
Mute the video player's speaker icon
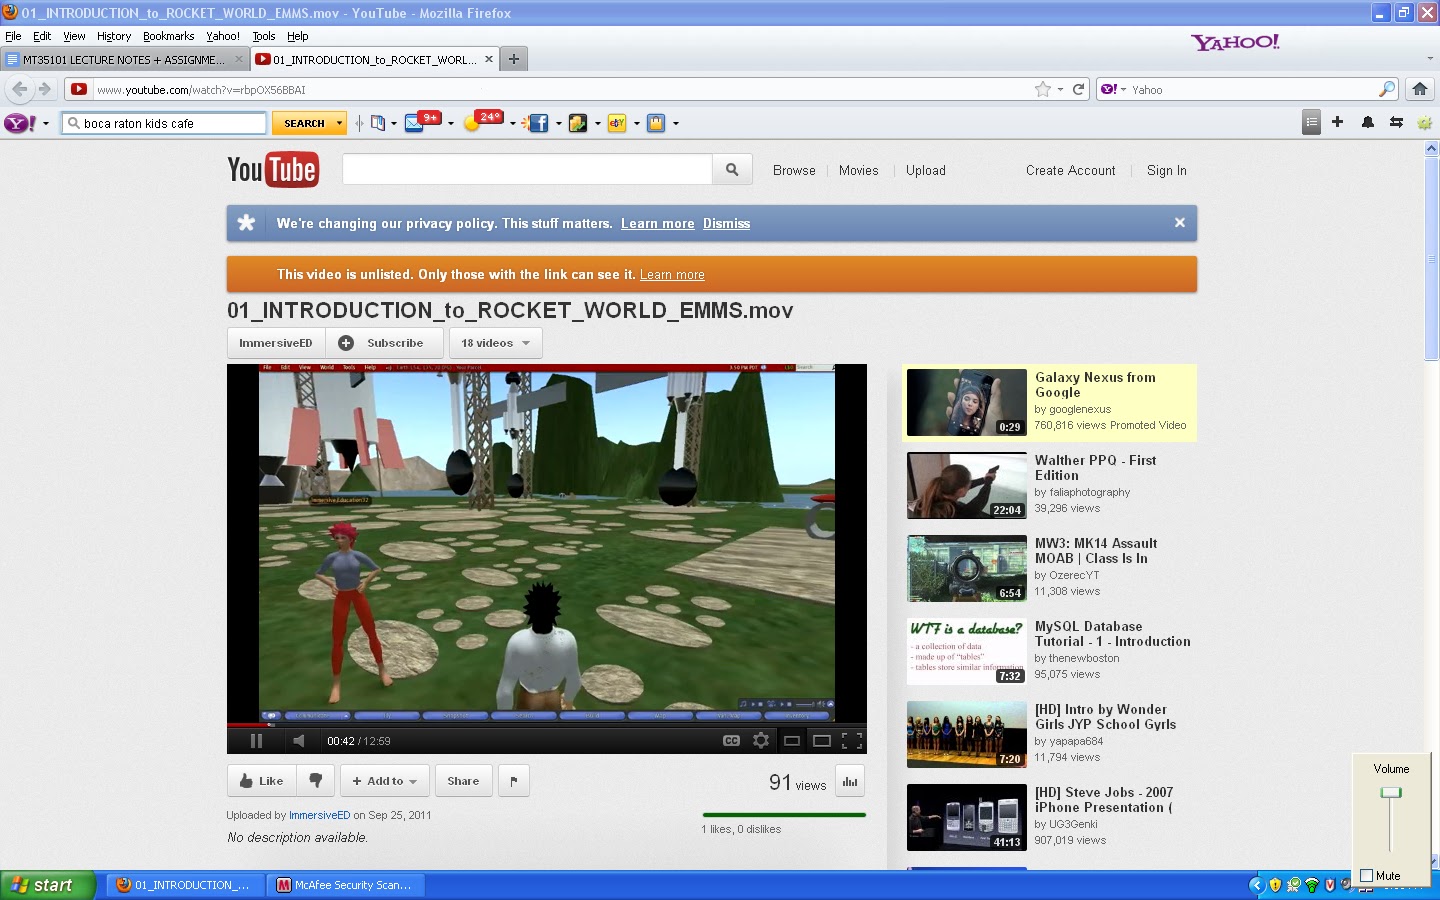tap(298, 741)
